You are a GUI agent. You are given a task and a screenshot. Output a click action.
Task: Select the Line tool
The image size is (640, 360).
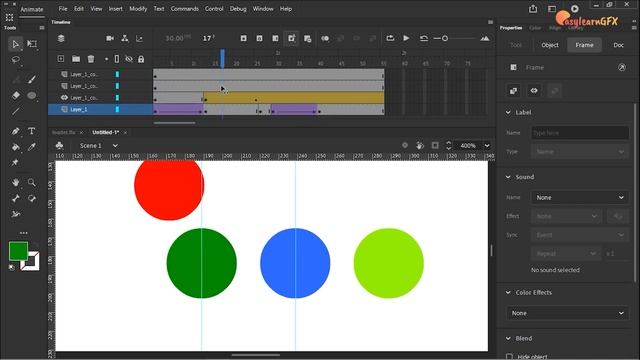[16, 111]
